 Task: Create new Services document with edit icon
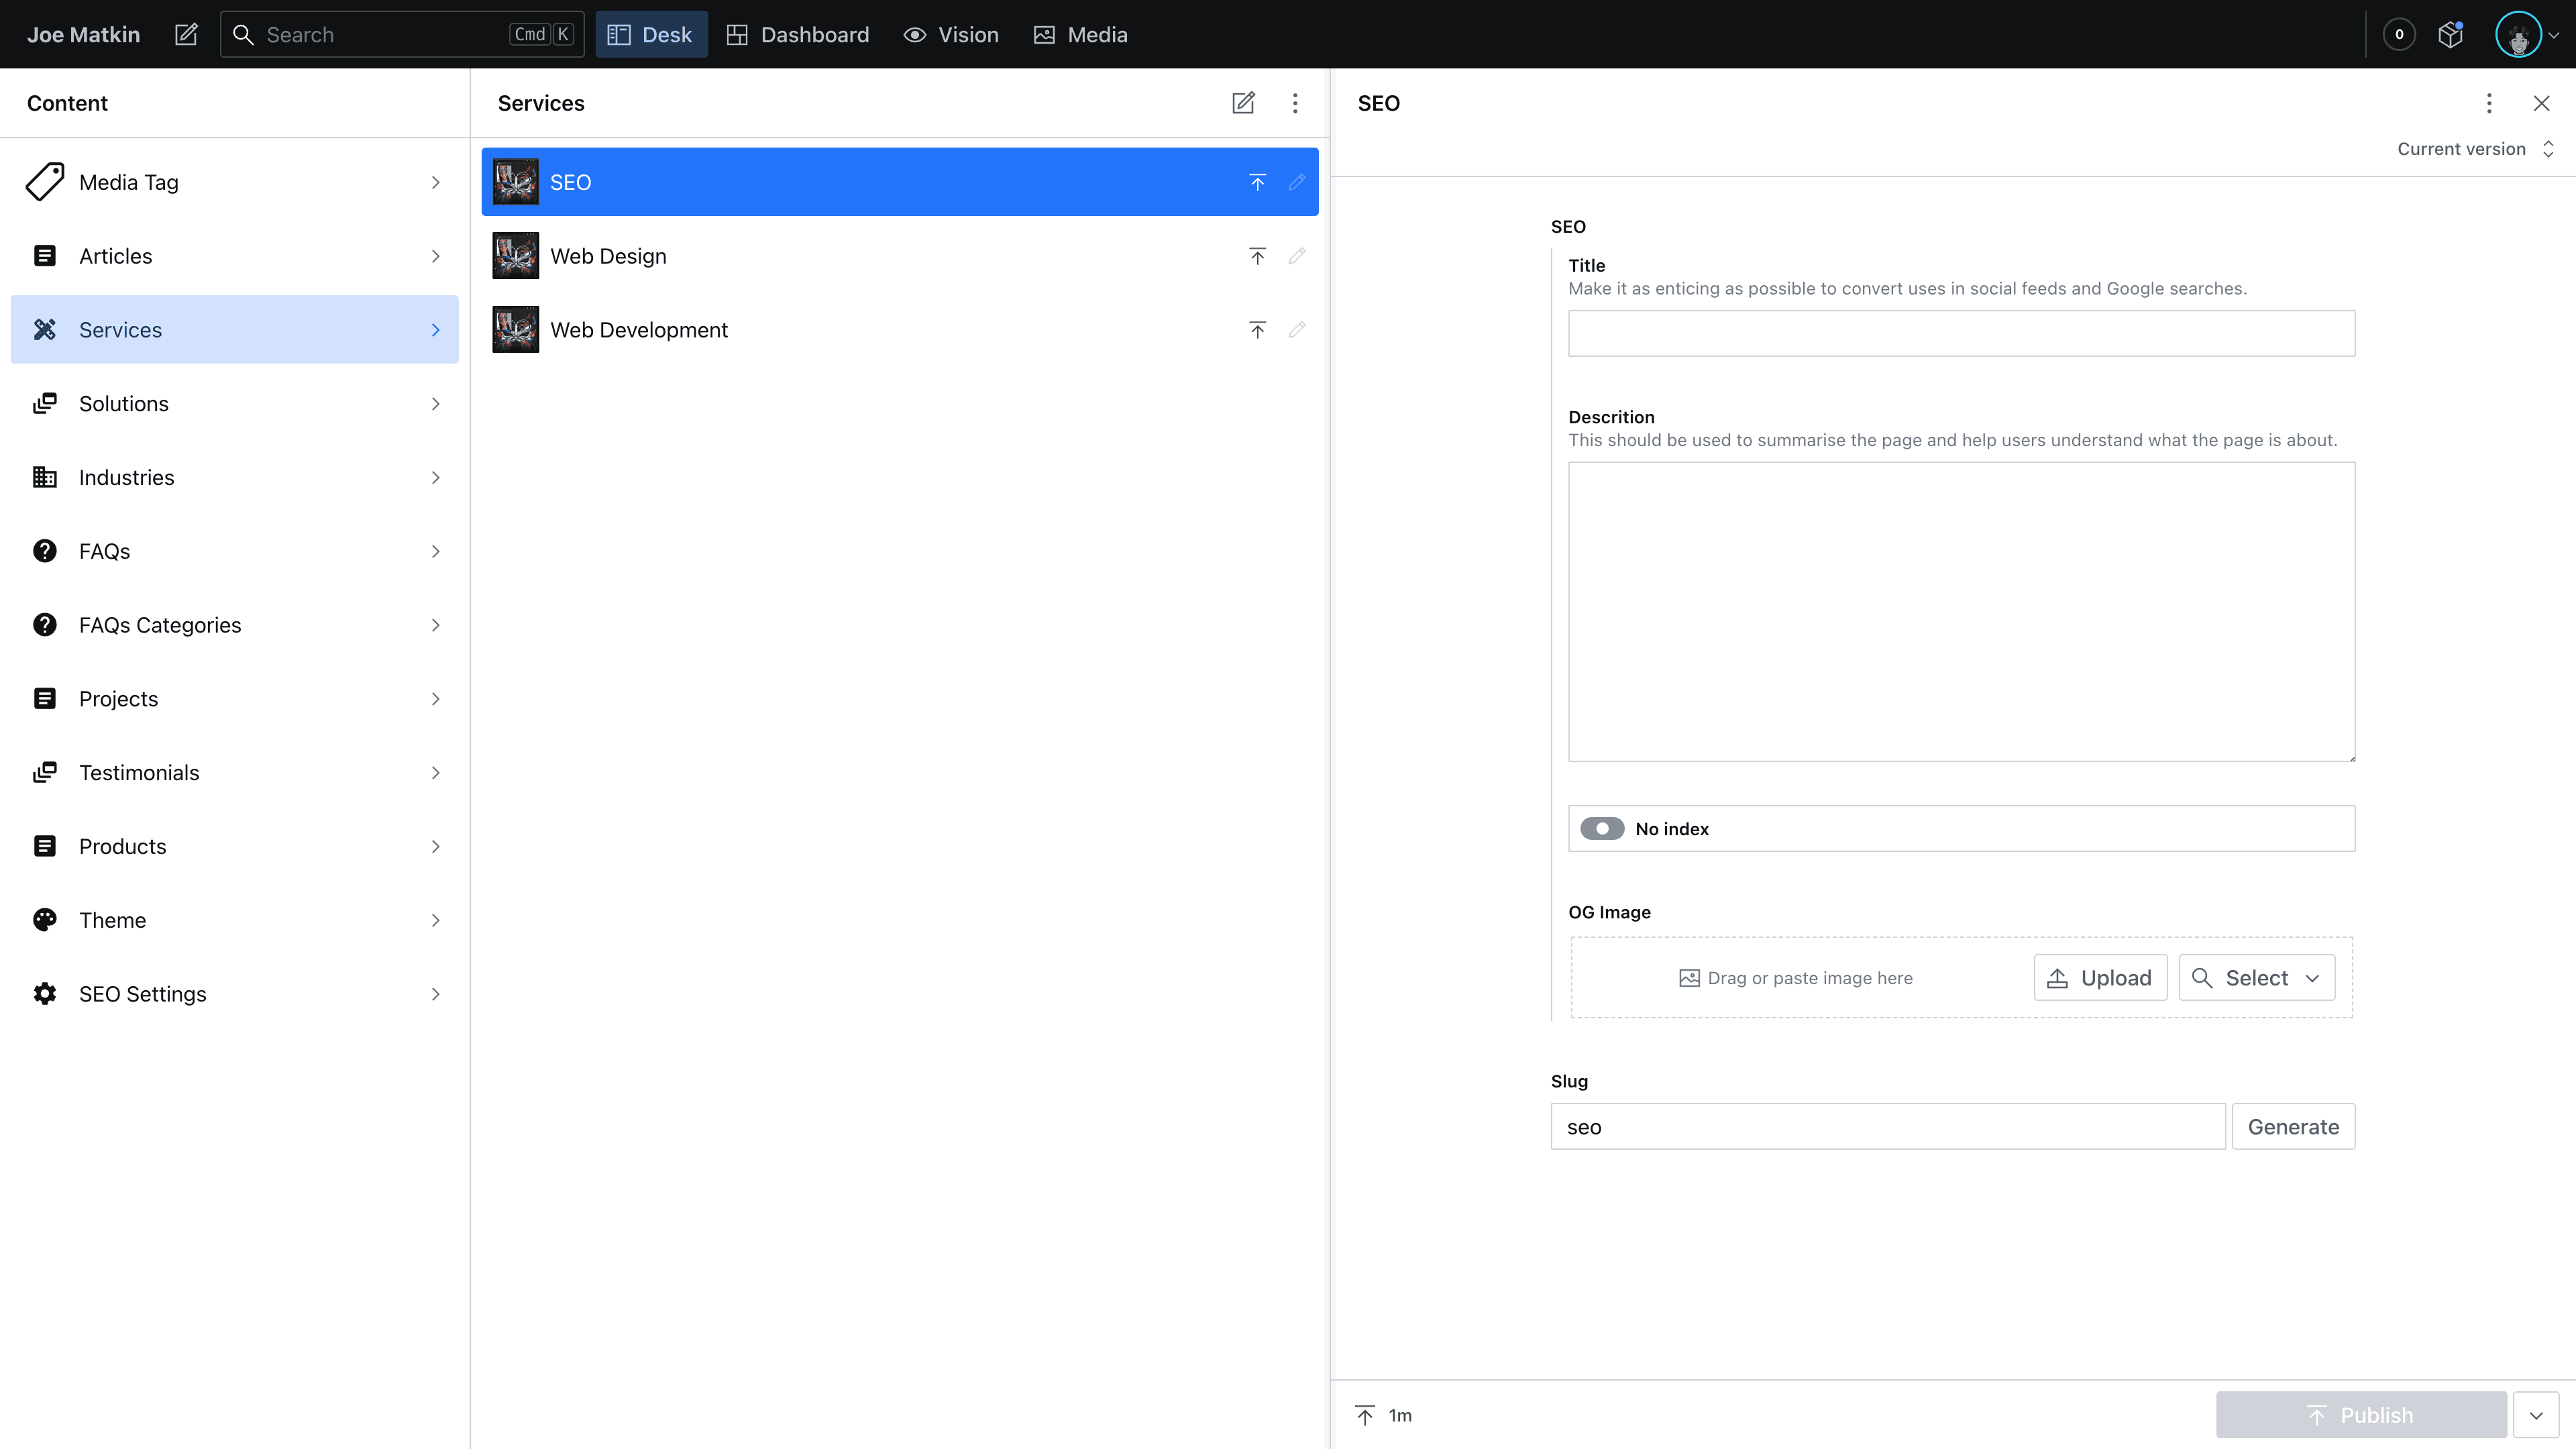1243,103
